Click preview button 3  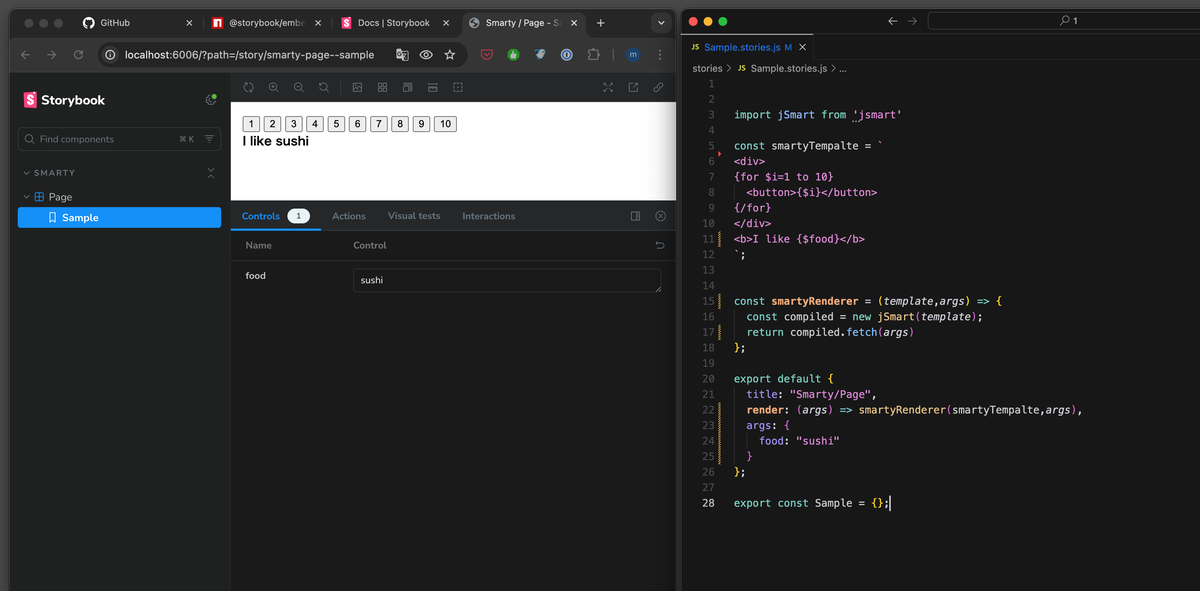click(294, 124)
